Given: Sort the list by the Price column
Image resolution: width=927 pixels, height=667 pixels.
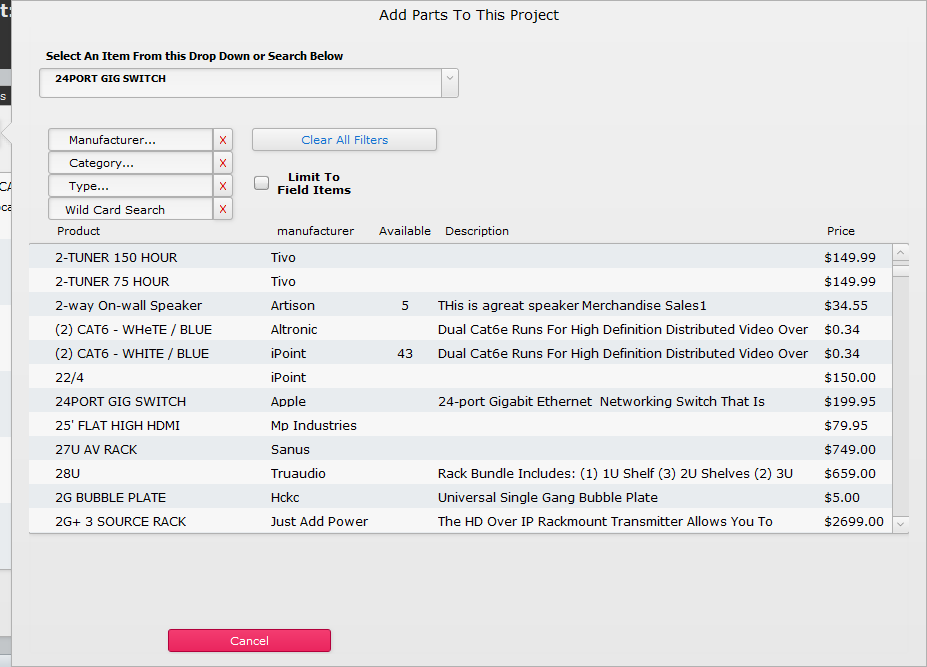Looking at the screenshot, I should [x=840, y=231].
